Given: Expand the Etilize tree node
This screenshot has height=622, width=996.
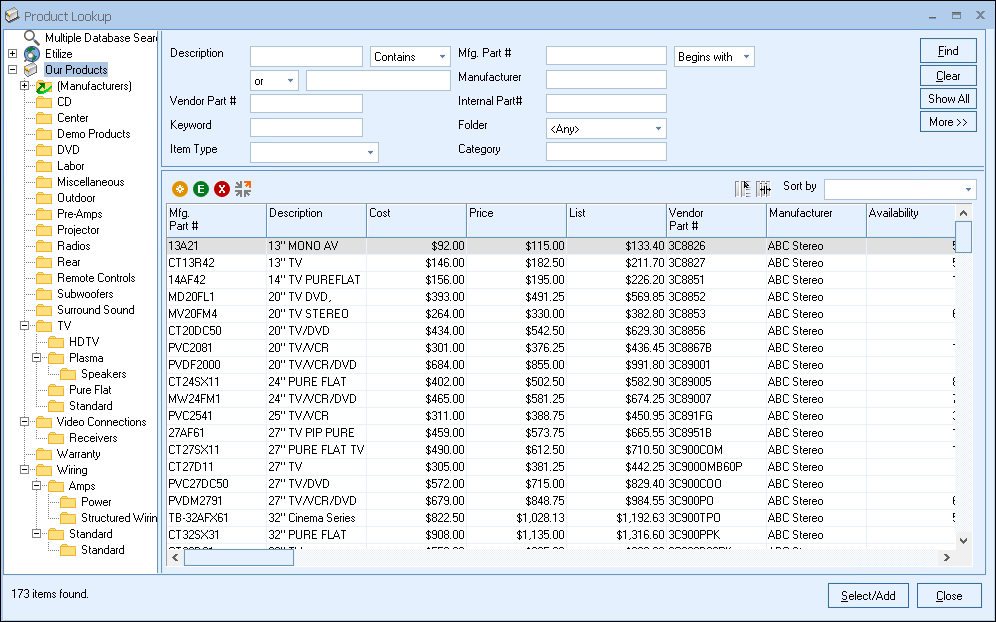Looking at the screenshot, I should click(12, 54).
